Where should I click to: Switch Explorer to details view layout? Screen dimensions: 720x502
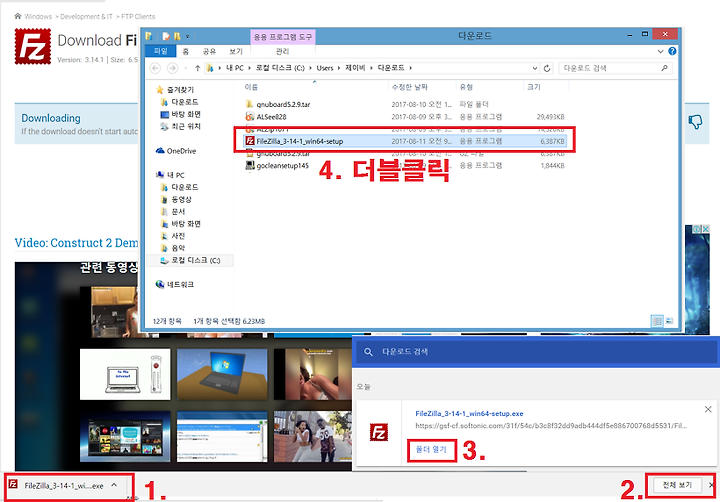click(657, 321)
